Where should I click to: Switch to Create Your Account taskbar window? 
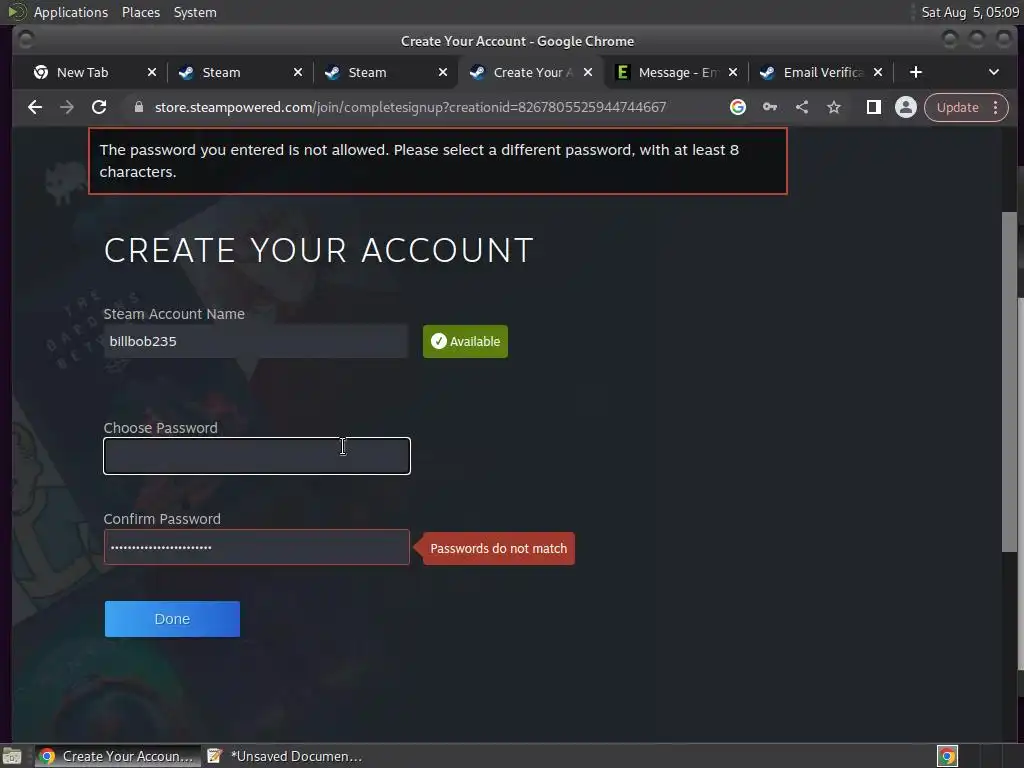pyautogui.click(x=118, y=756)
